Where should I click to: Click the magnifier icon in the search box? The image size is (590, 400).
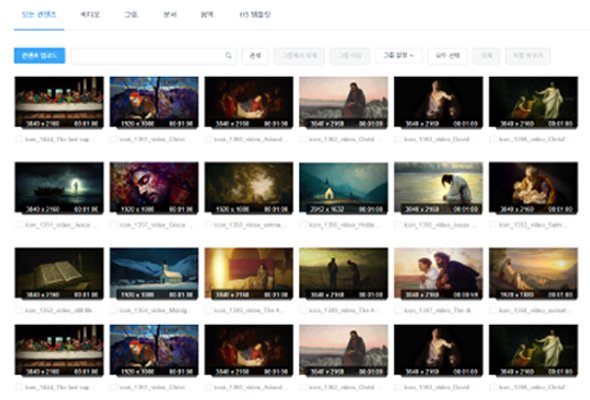[228, 56]
